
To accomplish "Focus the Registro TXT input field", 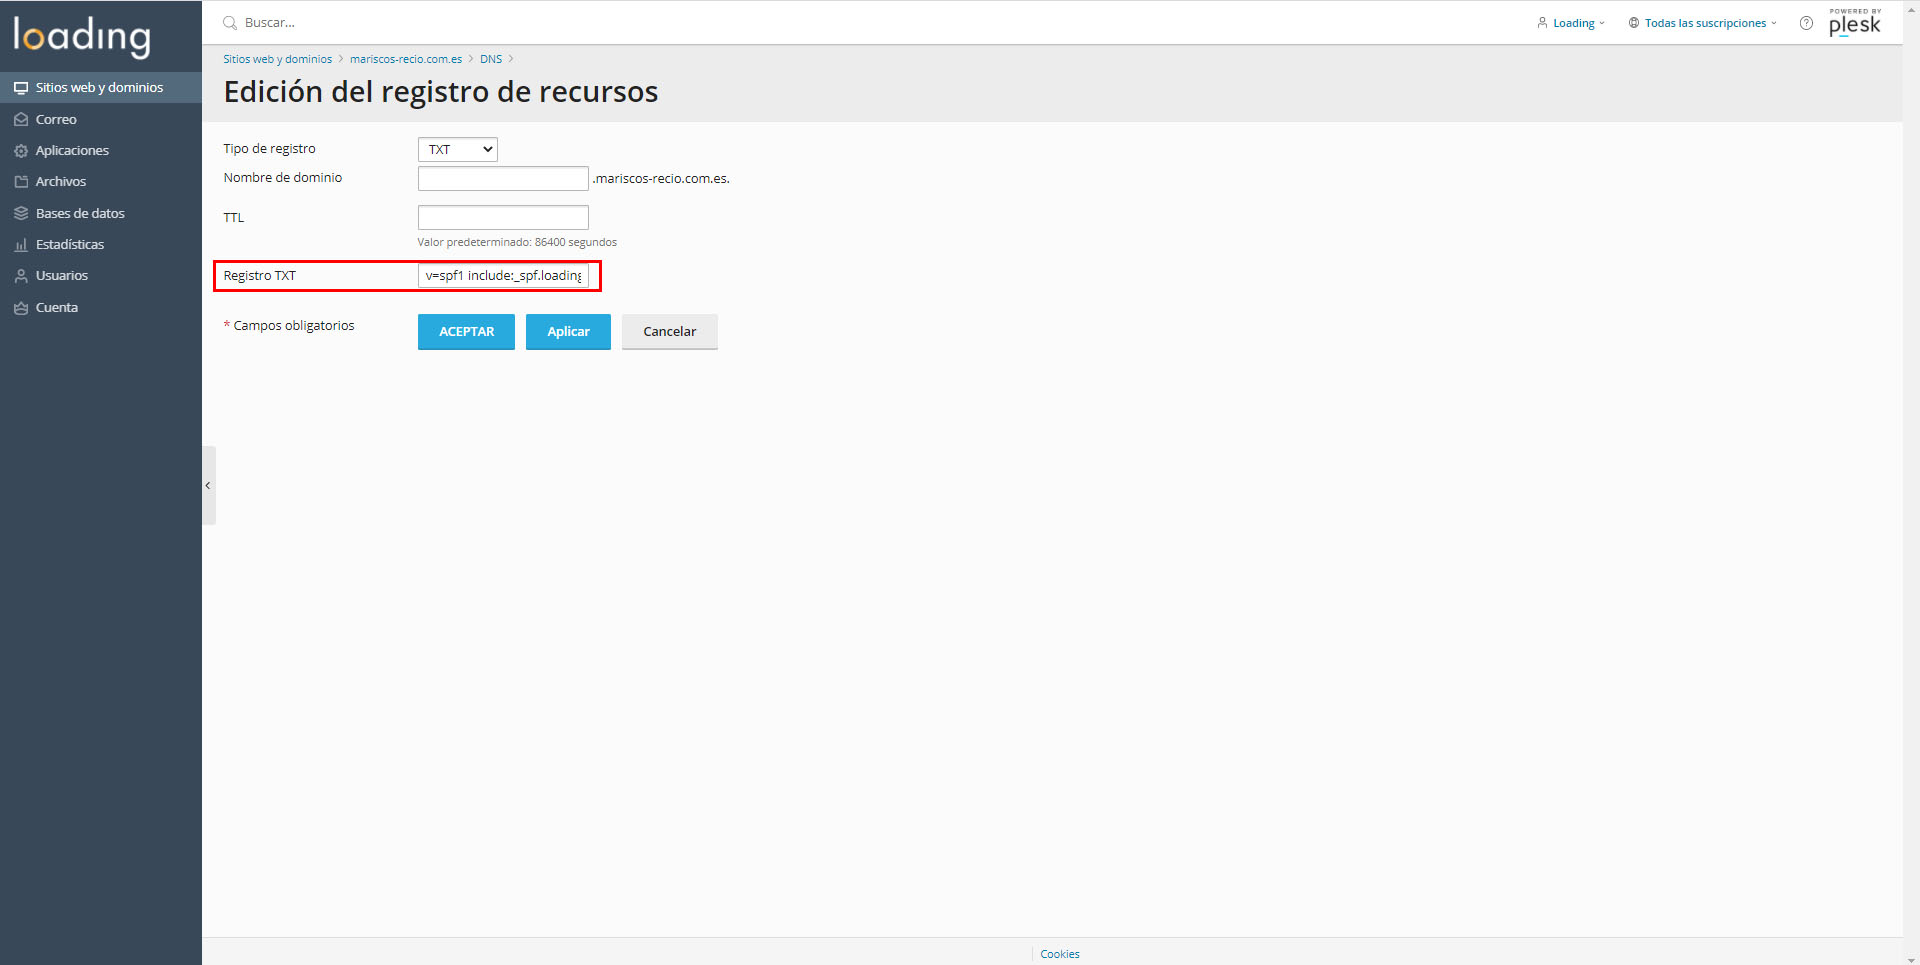I will [503, 276].
